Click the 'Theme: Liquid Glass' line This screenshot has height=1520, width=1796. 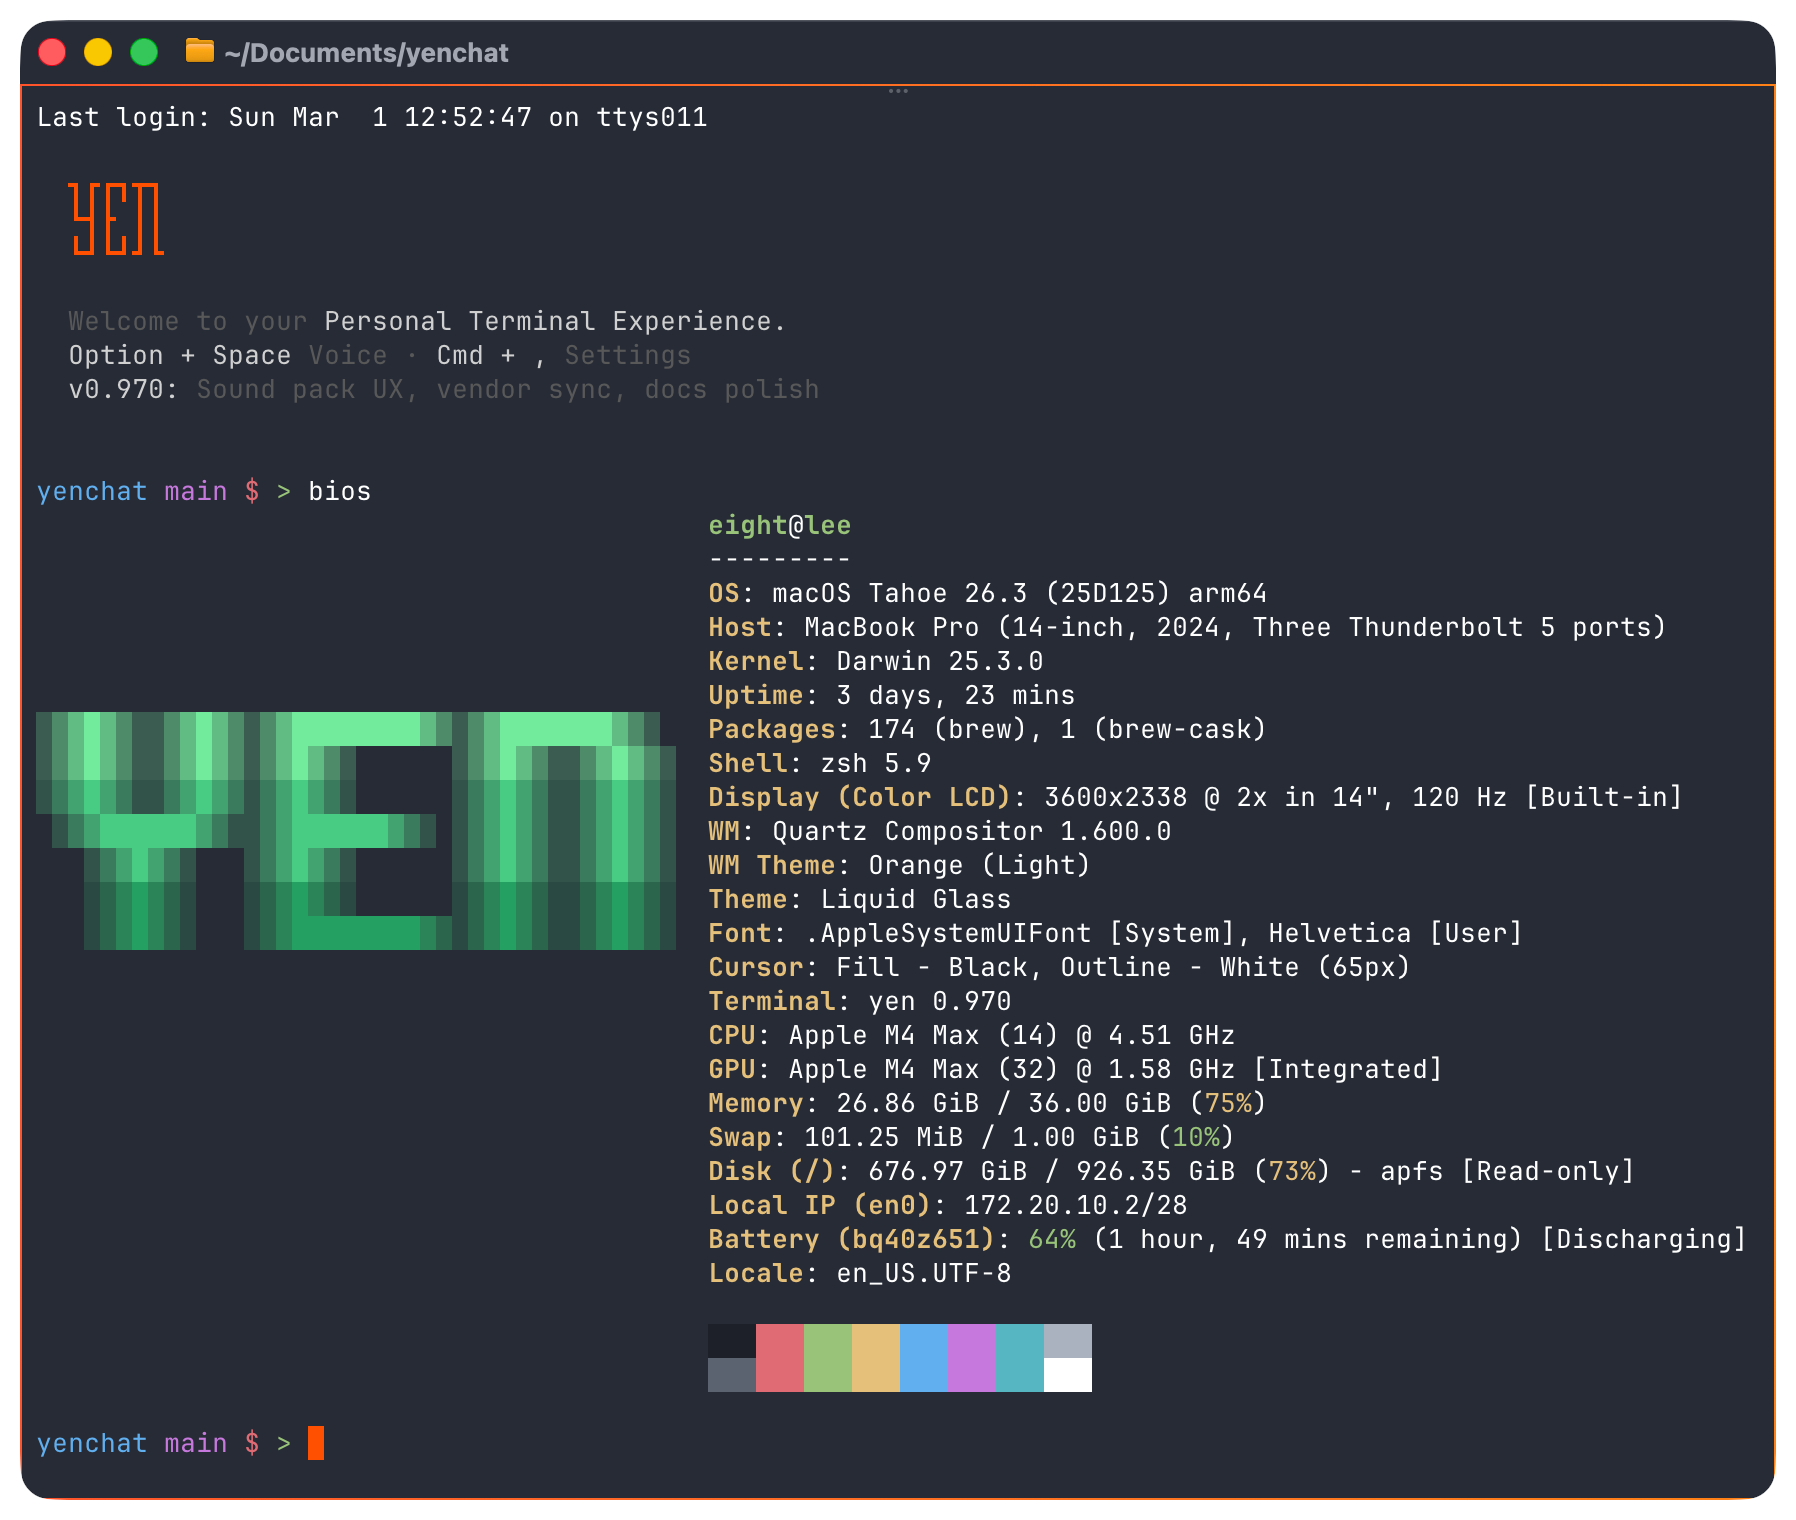(x=860, y=899)
